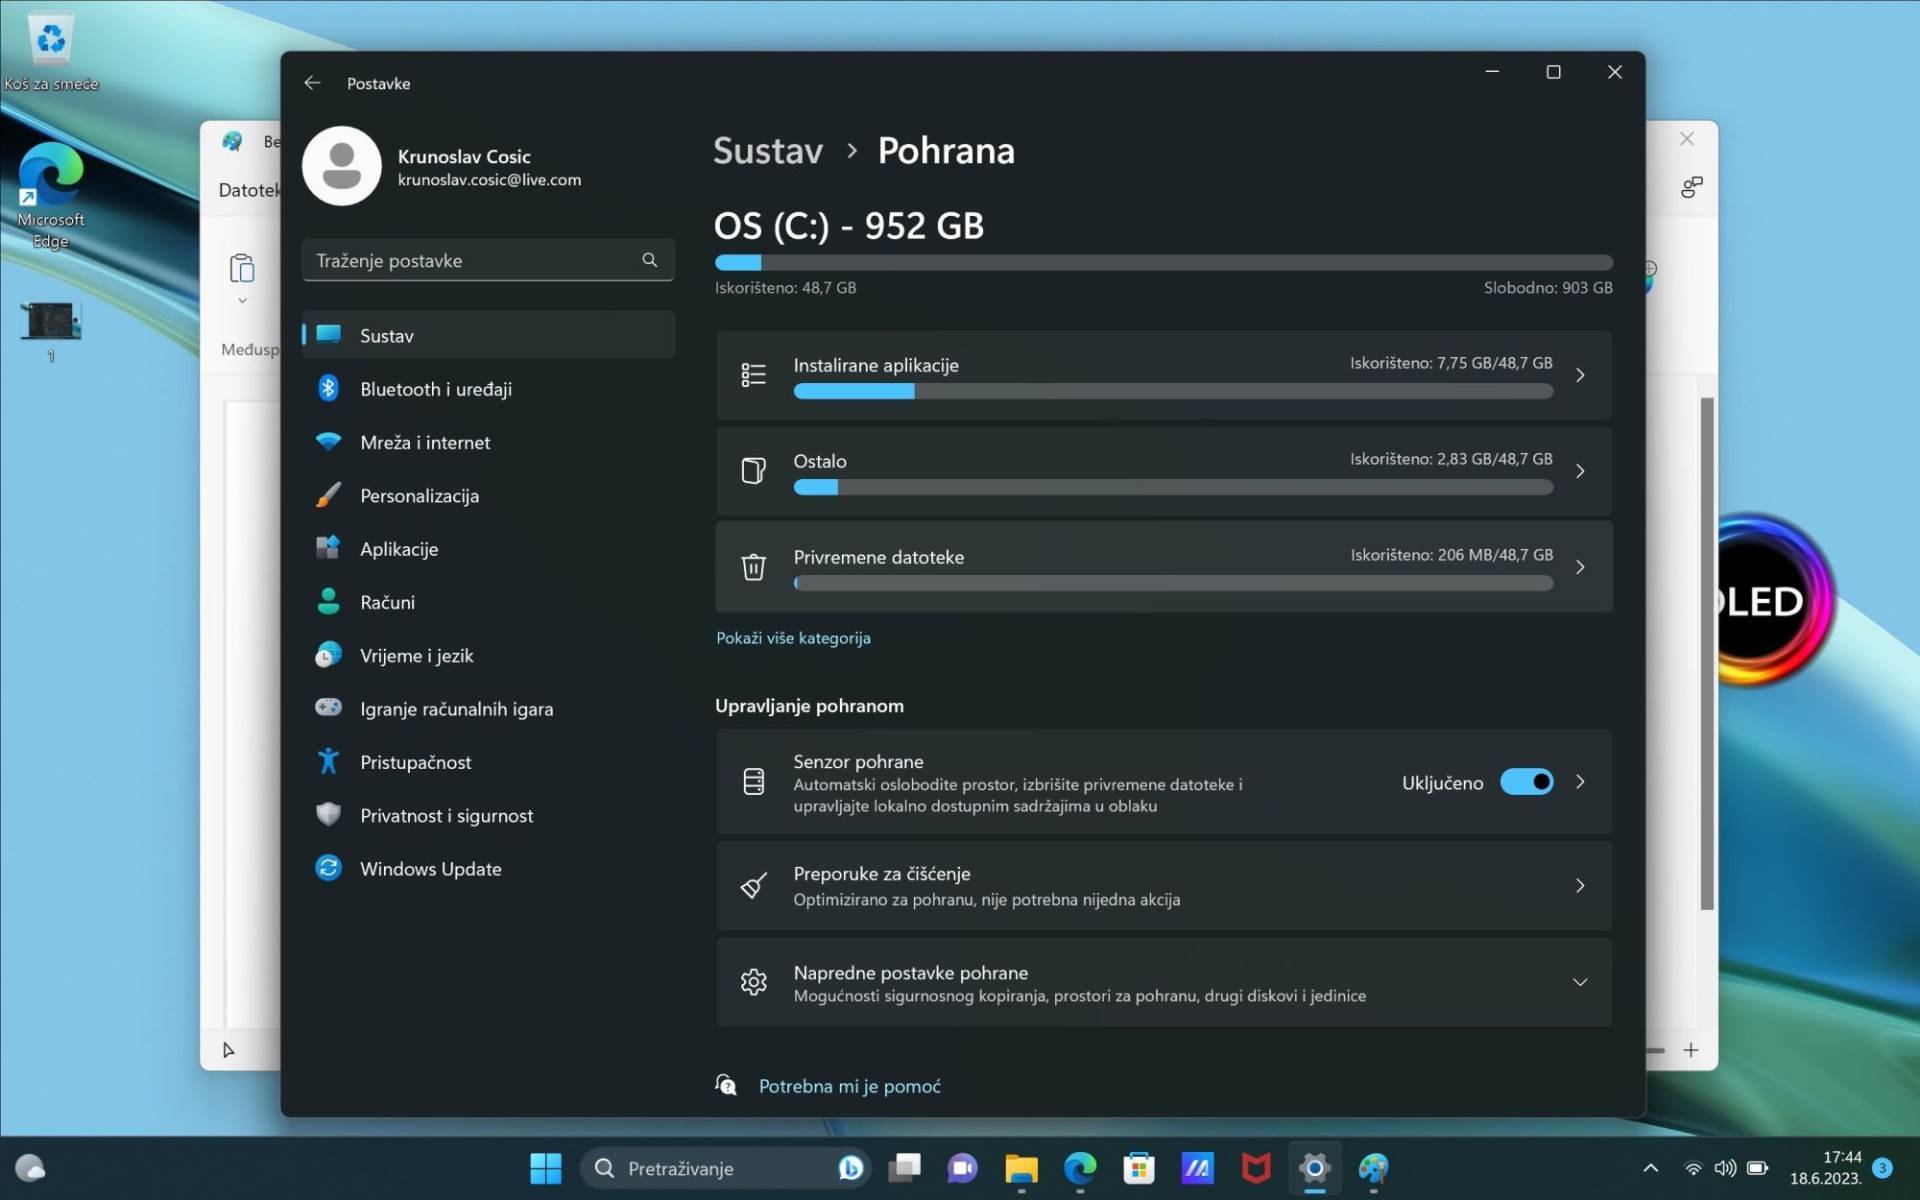
Task: Turn off Senzor pohrane toggle
Action: pos(1526,782)
